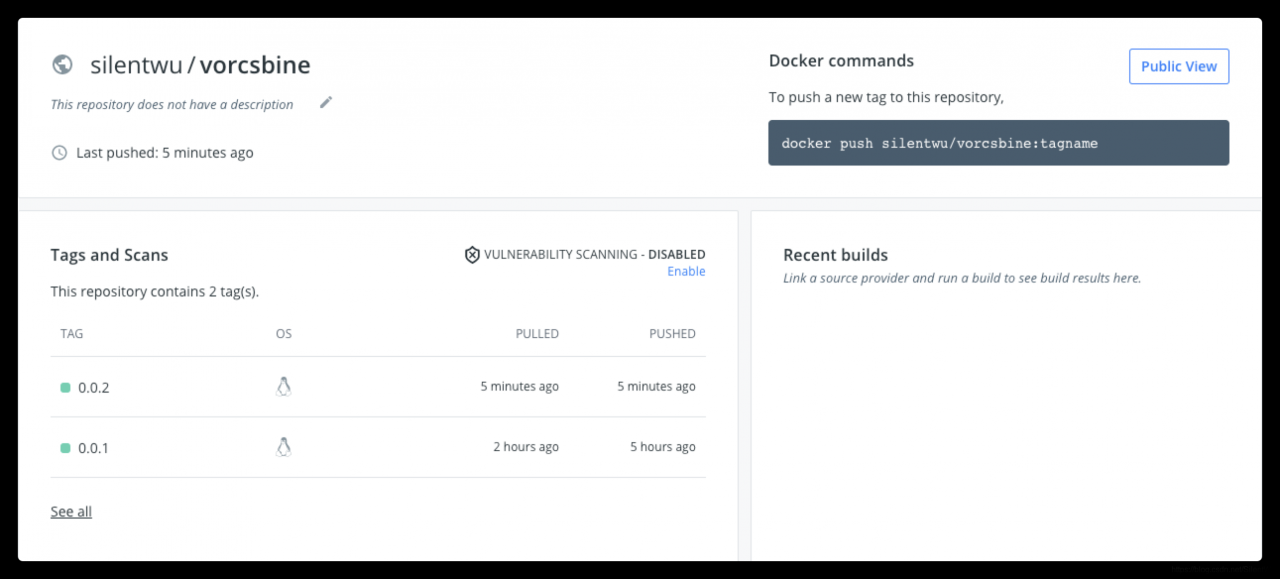Open the Public View button
This screenshot has height=579, width=1280.
[x=1178, y=66]
